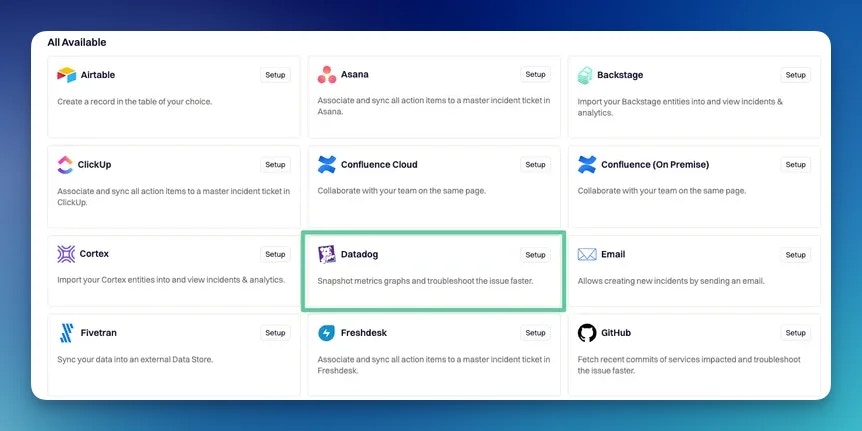Click the Email envelope icon
Image resolution: width=862 pixels, height=431 pixels.
(587, 255)
